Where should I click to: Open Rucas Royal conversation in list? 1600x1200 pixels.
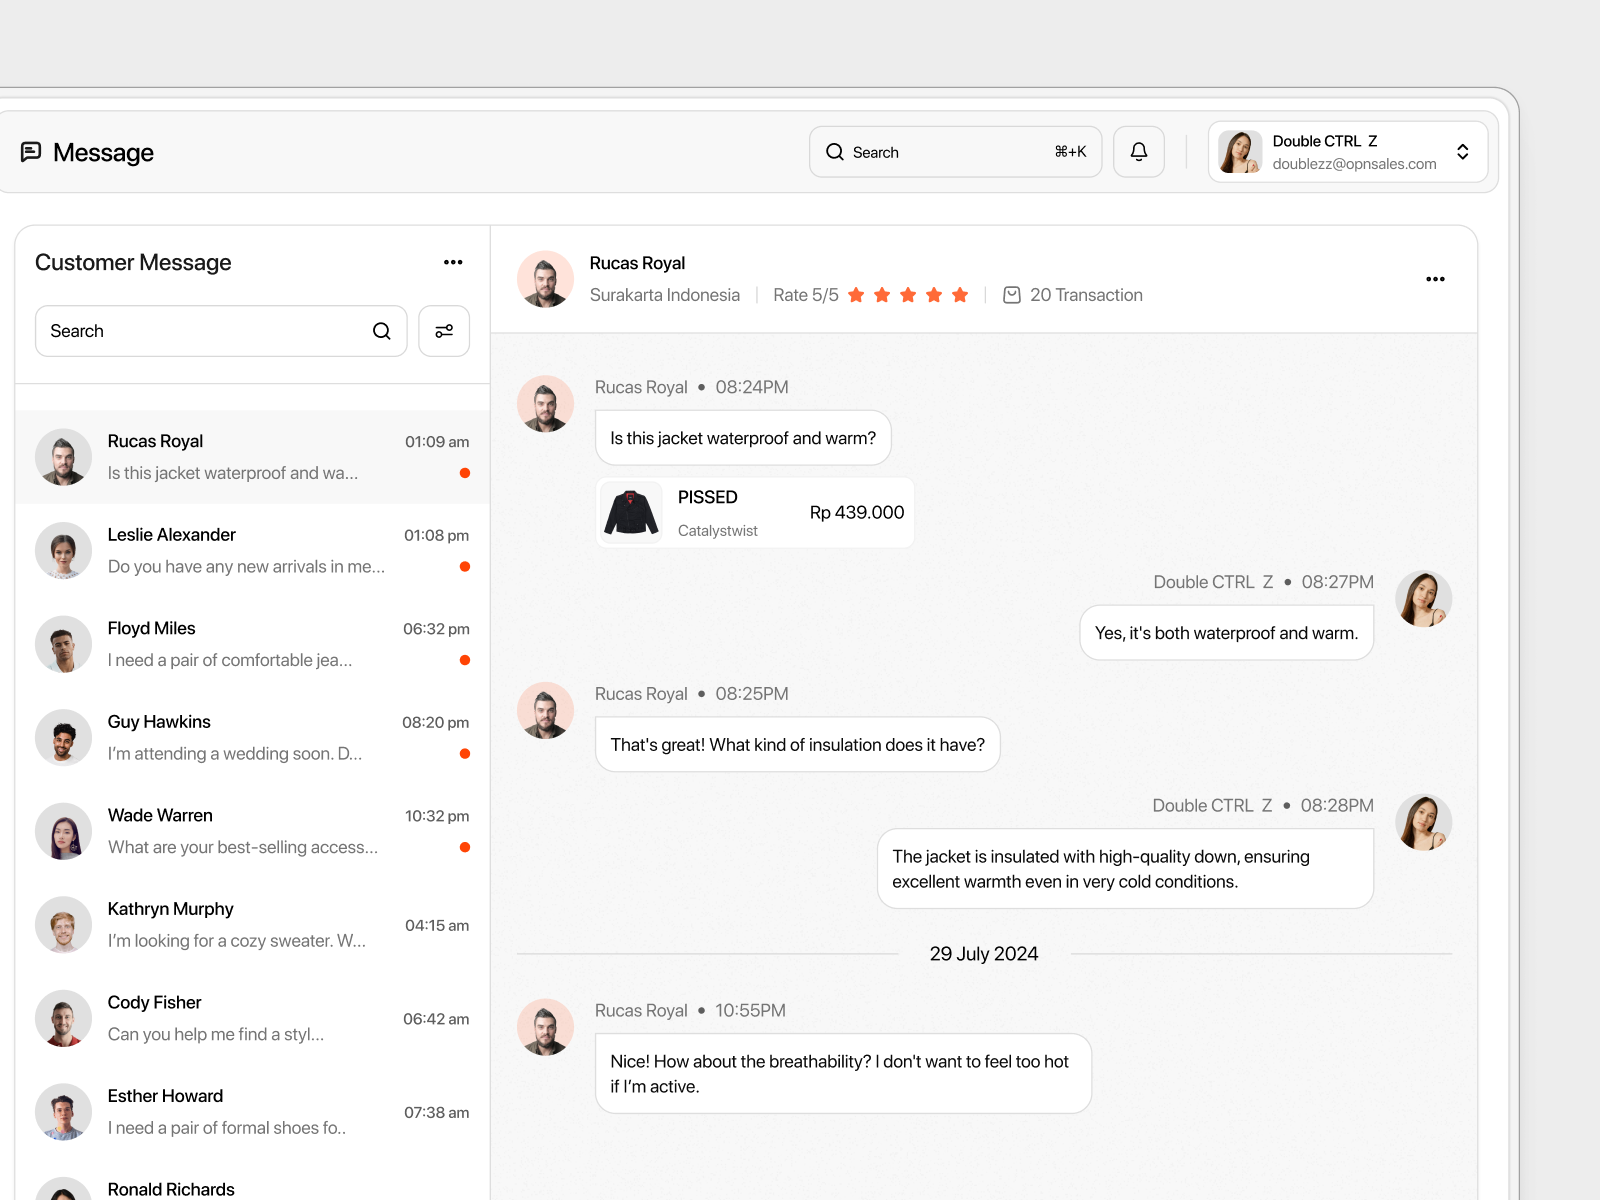[x=252, y=457]
